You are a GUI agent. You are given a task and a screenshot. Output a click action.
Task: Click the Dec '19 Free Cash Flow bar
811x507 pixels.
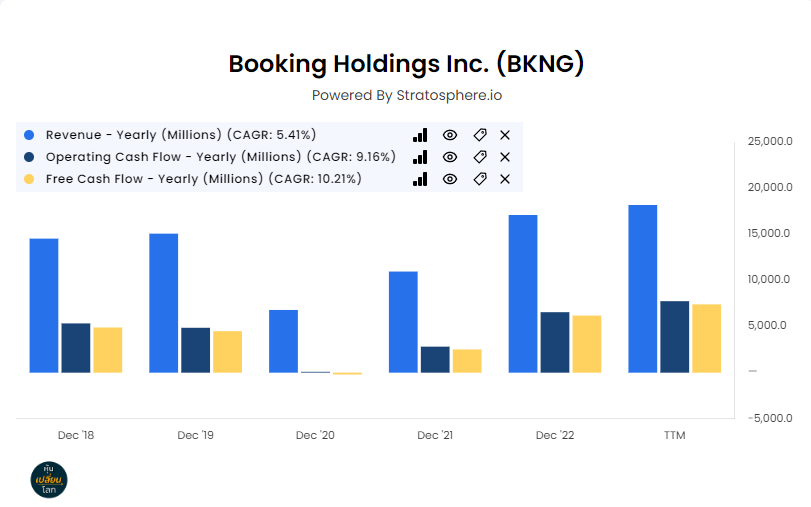pos(228,352)
